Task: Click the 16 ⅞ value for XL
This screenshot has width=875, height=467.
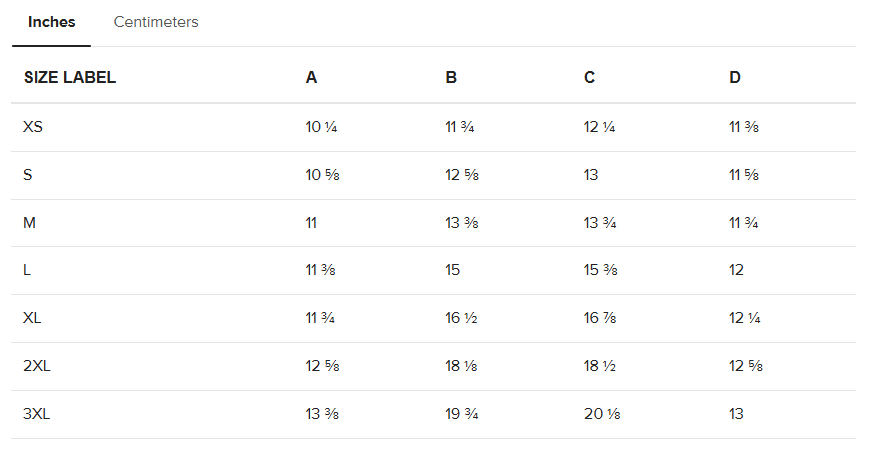Action: [600, 318]
